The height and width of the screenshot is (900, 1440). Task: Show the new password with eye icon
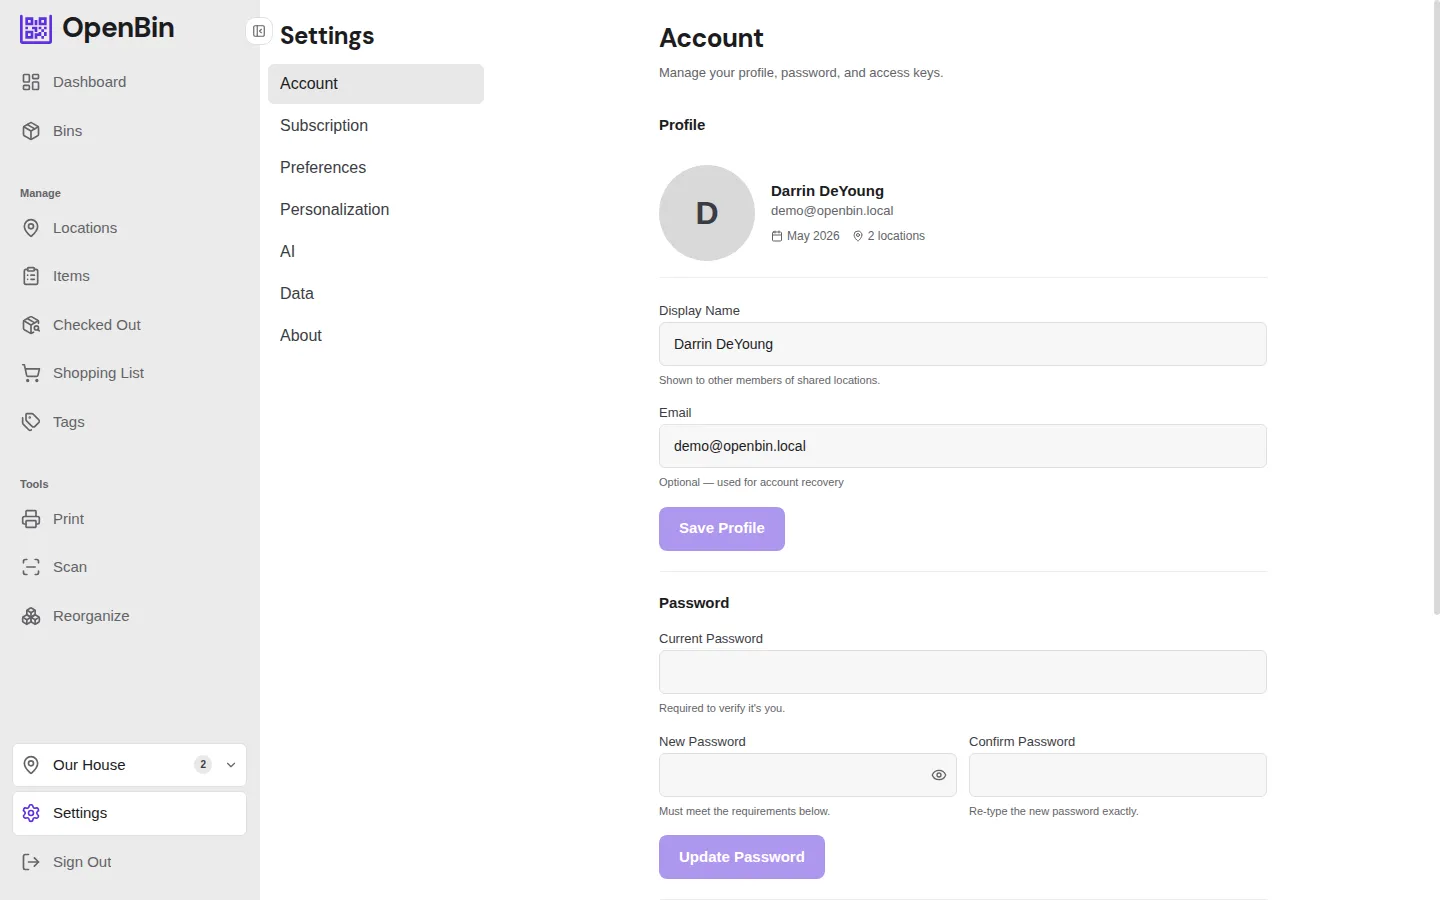tap(939, 775)
